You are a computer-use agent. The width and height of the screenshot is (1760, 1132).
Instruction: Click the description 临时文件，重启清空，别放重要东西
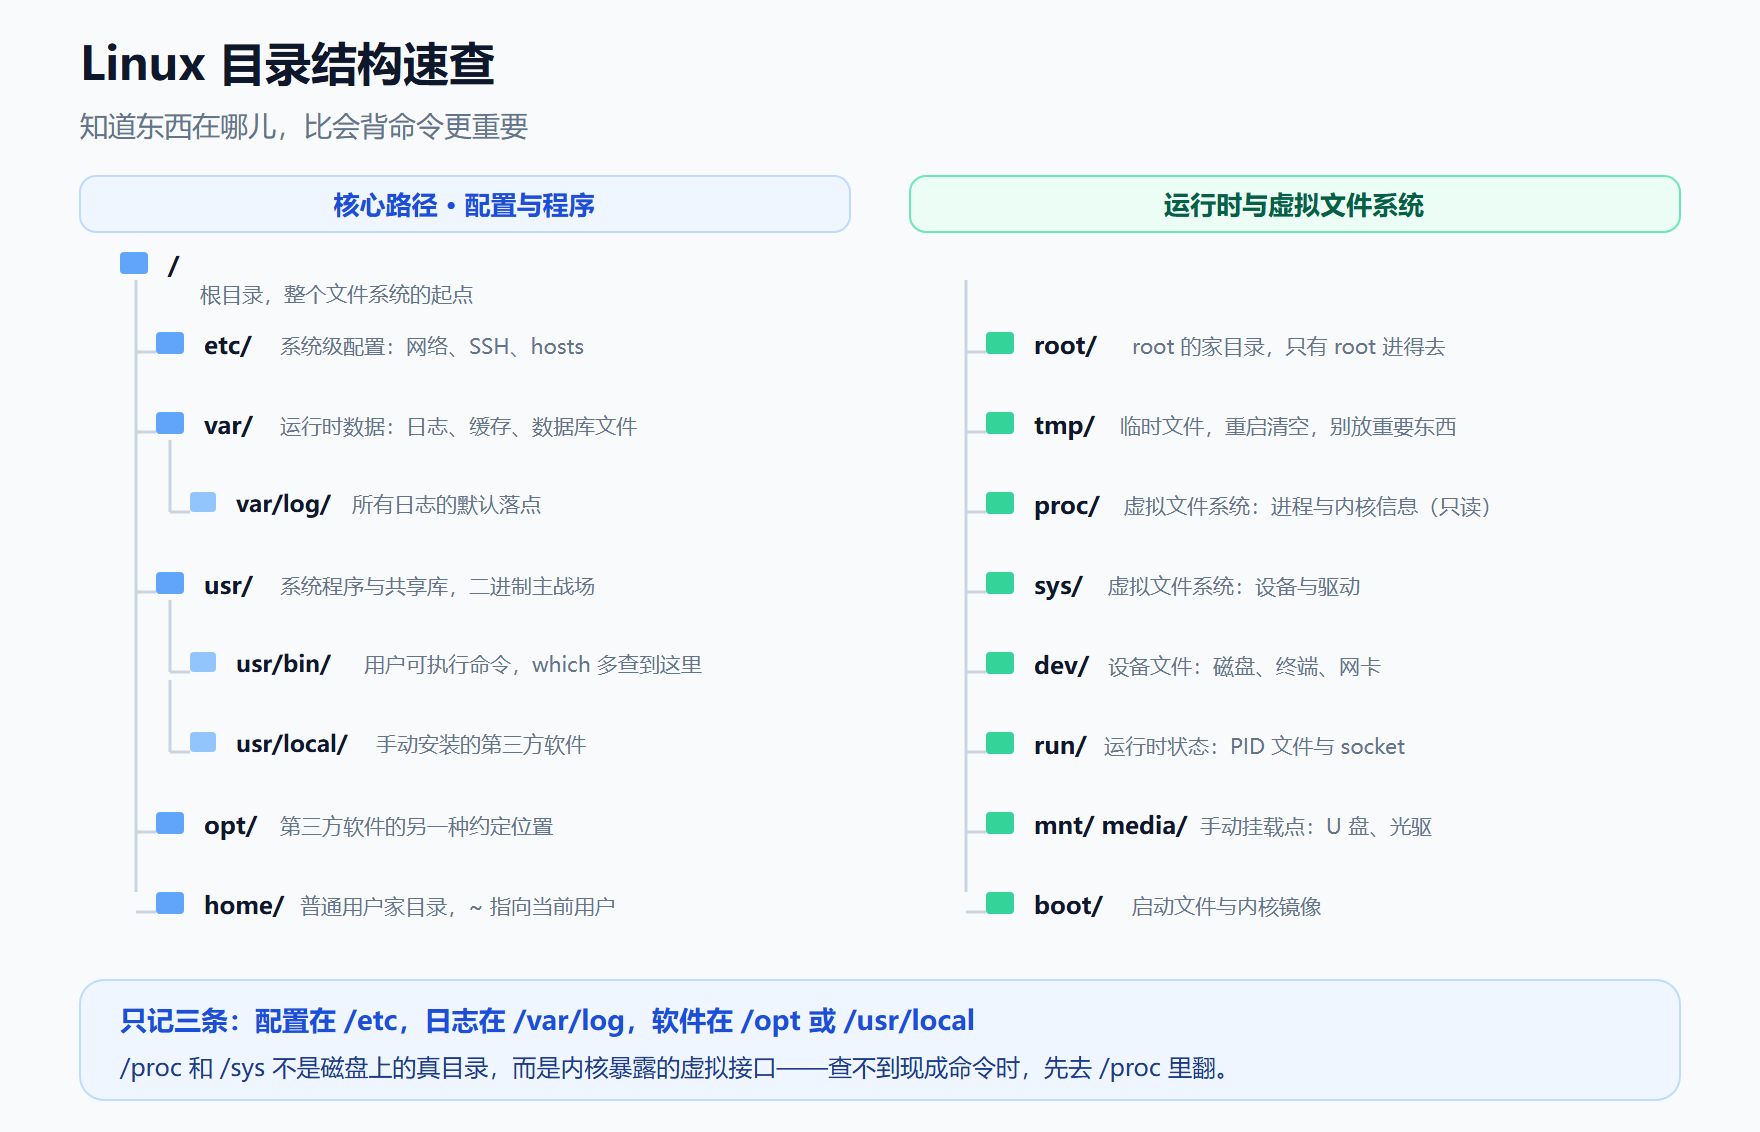click(x=1288, y=427)
